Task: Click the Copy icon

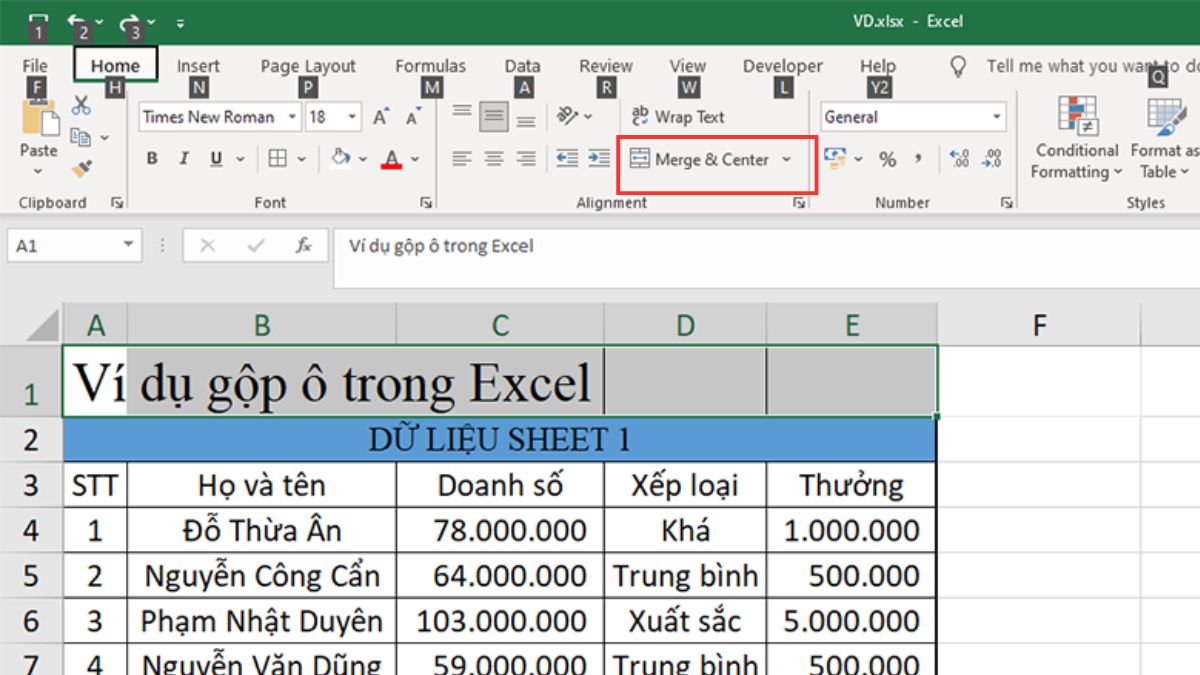Action: (81, 136)
